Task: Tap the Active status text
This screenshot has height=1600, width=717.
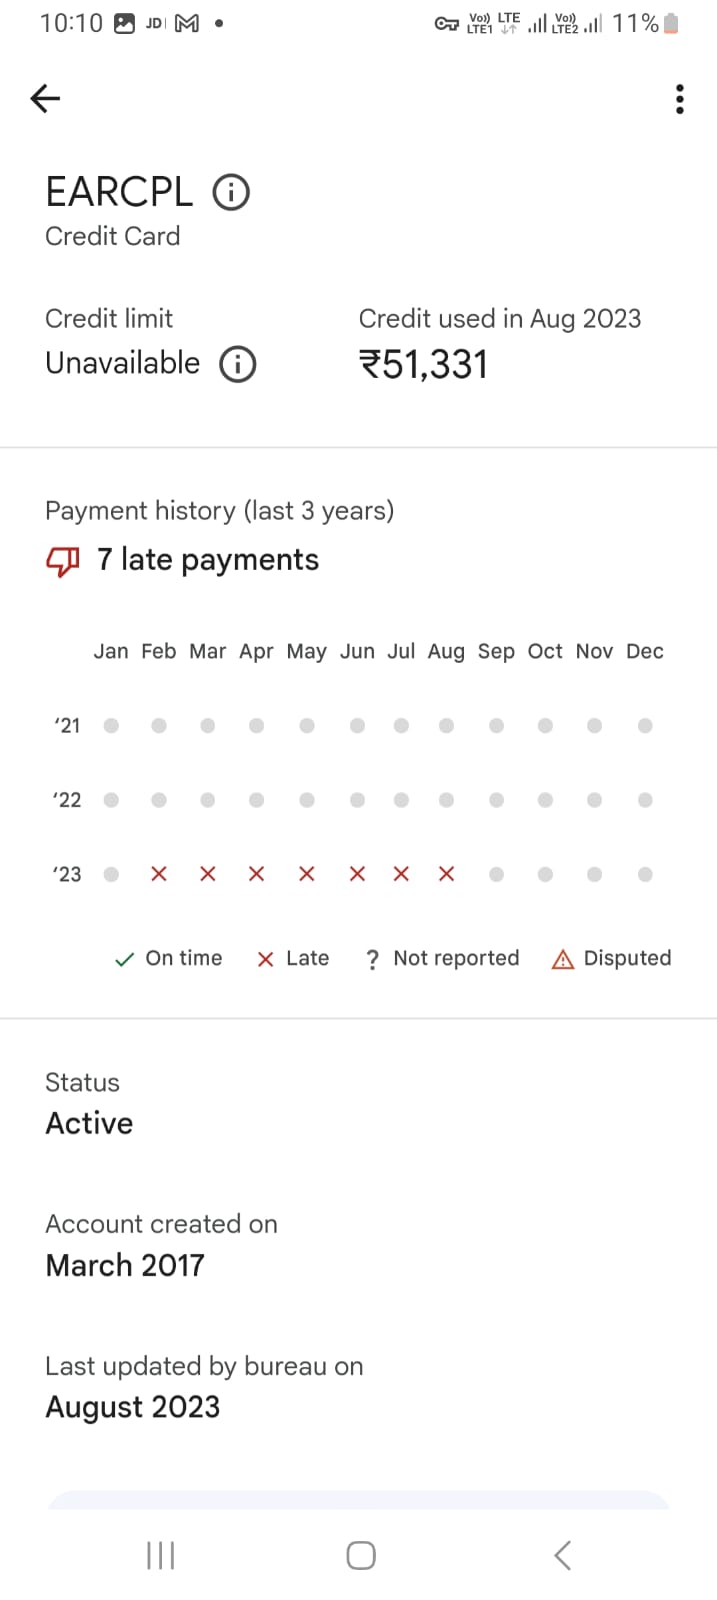Action: tap(90, 1123)
